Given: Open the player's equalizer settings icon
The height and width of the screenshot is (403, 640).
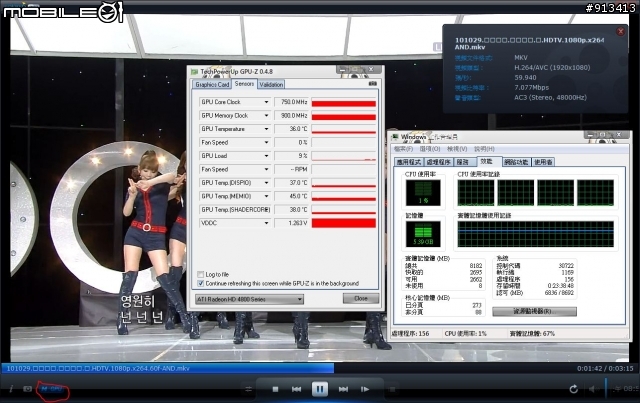Looking at the screenshot, I should pyautogui.click(x=248, y=390).
